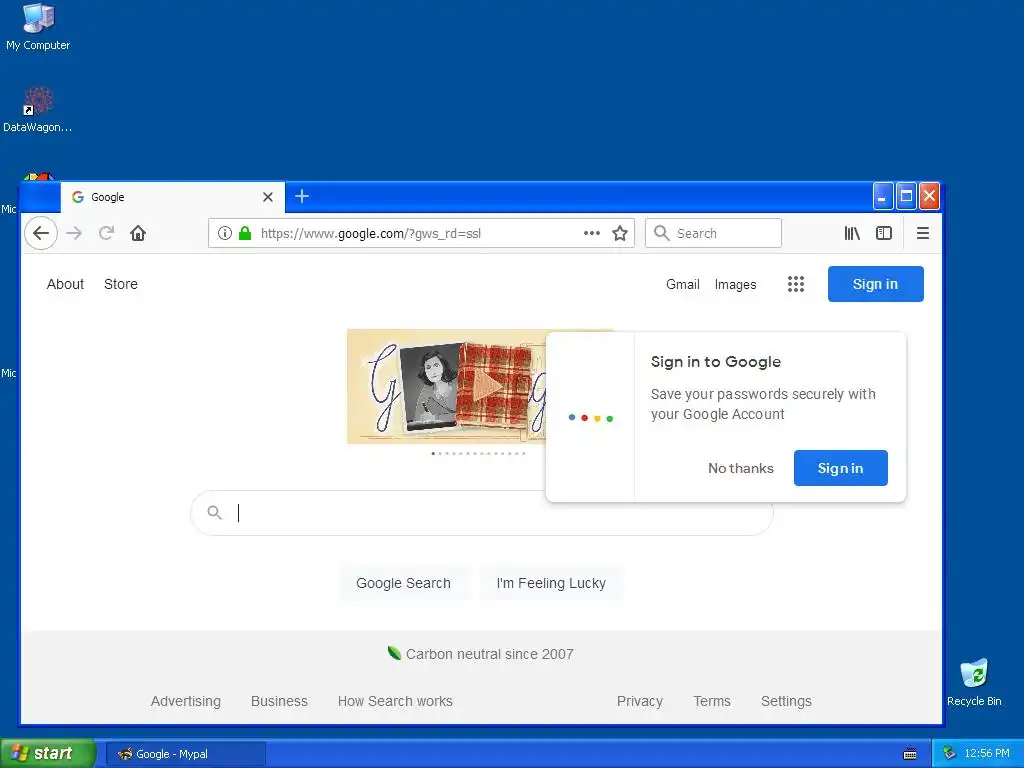
Task: Open the hamburger application menu
Action: click(x=923, y=233)
